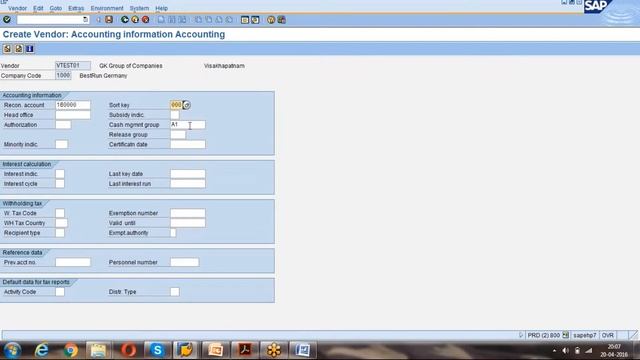
Task: Click the W. Tax Code field
Action: coord(60,213)
